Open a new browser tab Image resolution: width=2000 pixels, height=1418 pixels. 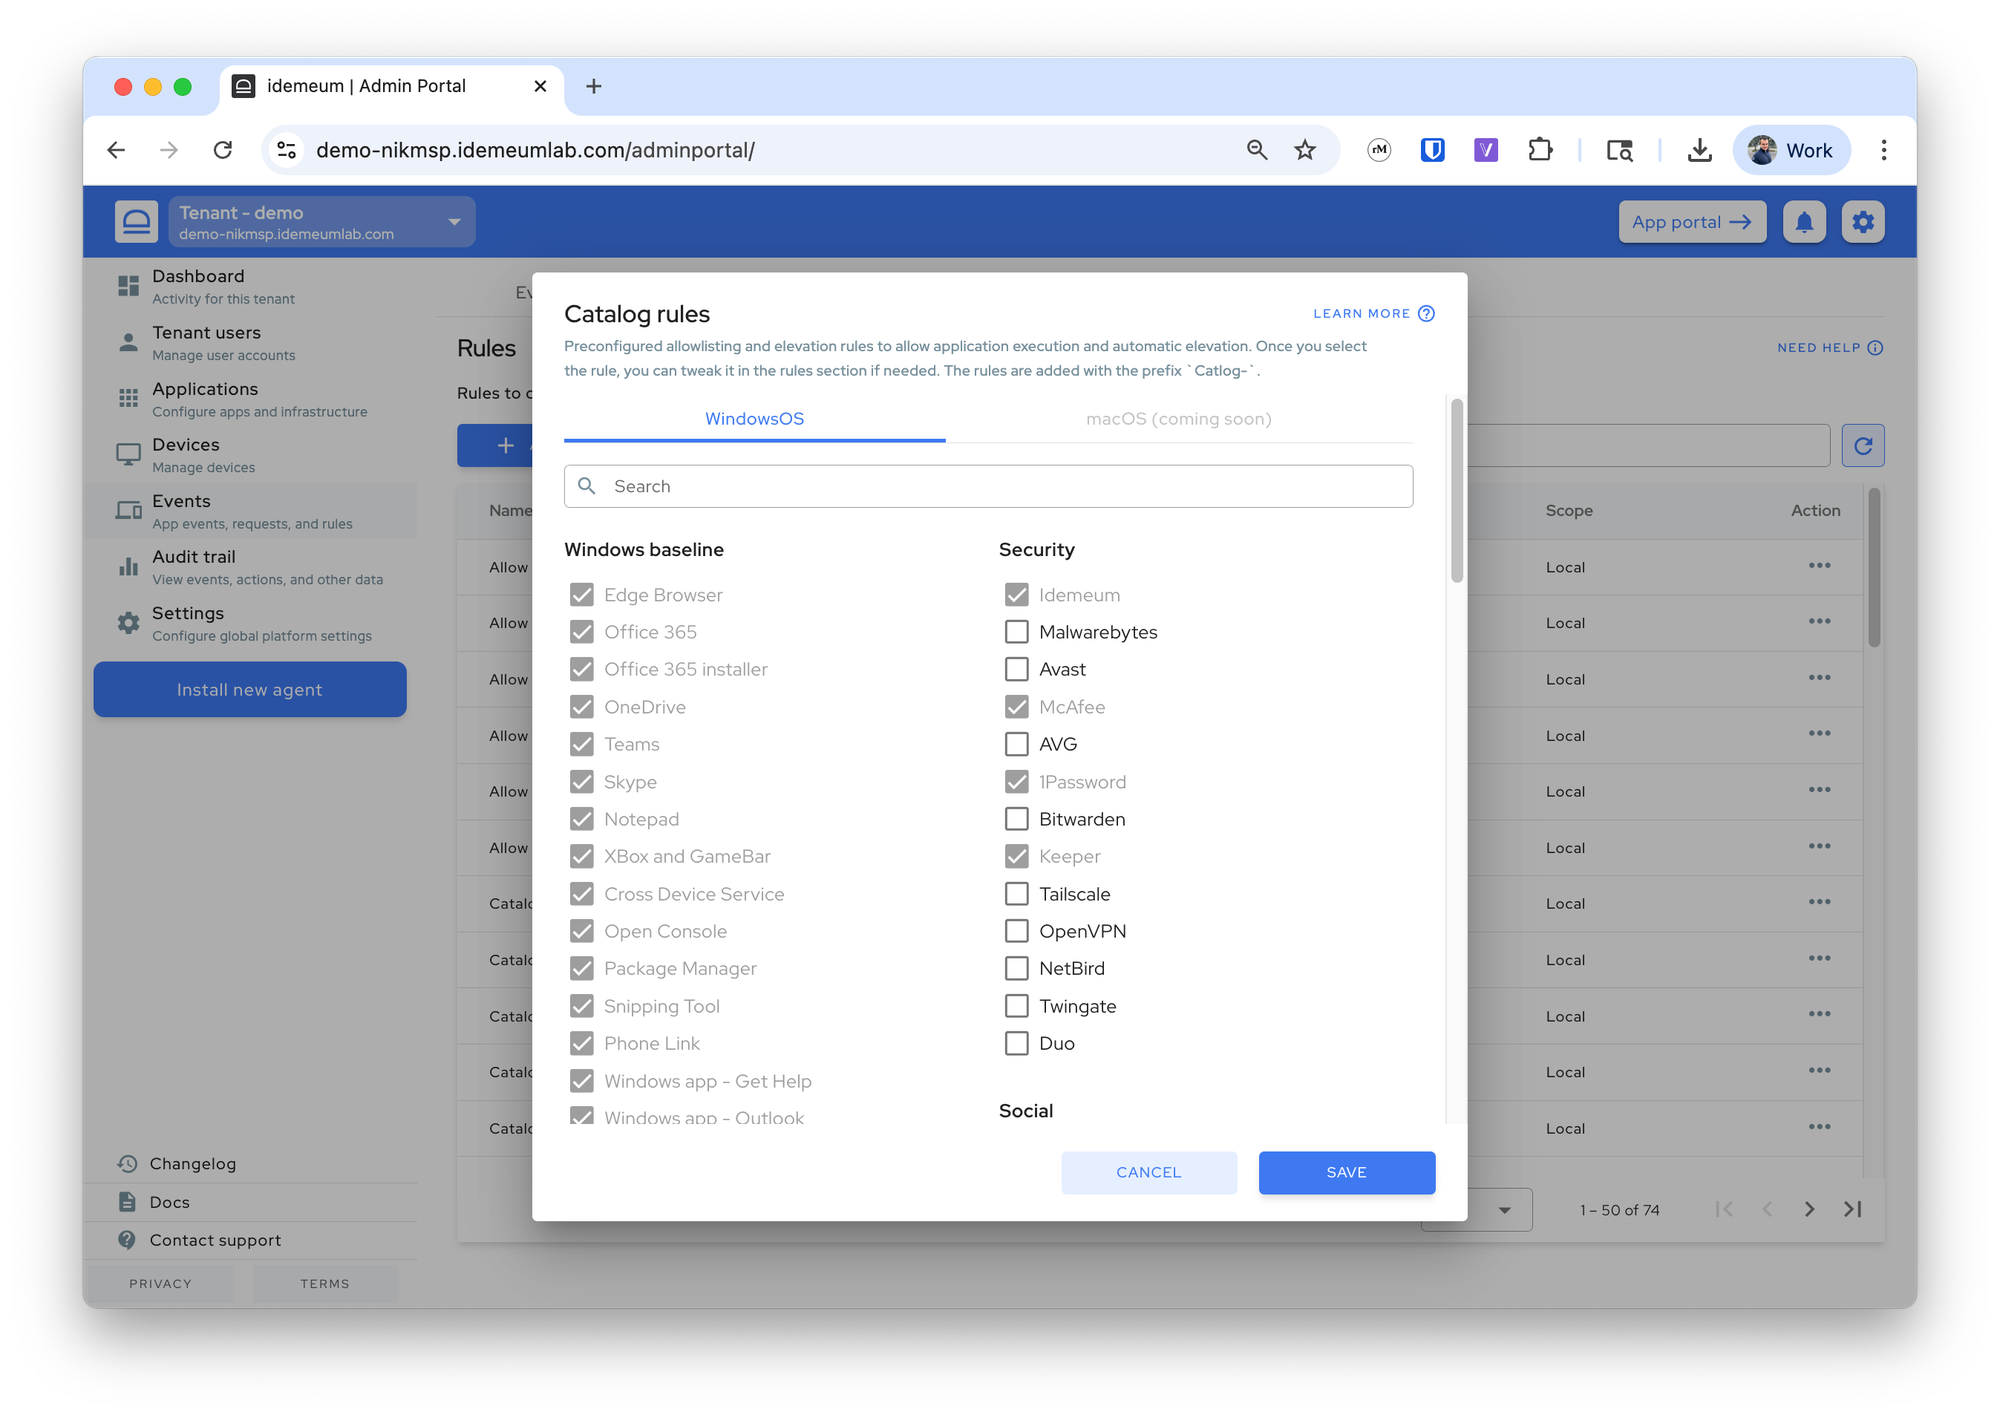point(593,87)
